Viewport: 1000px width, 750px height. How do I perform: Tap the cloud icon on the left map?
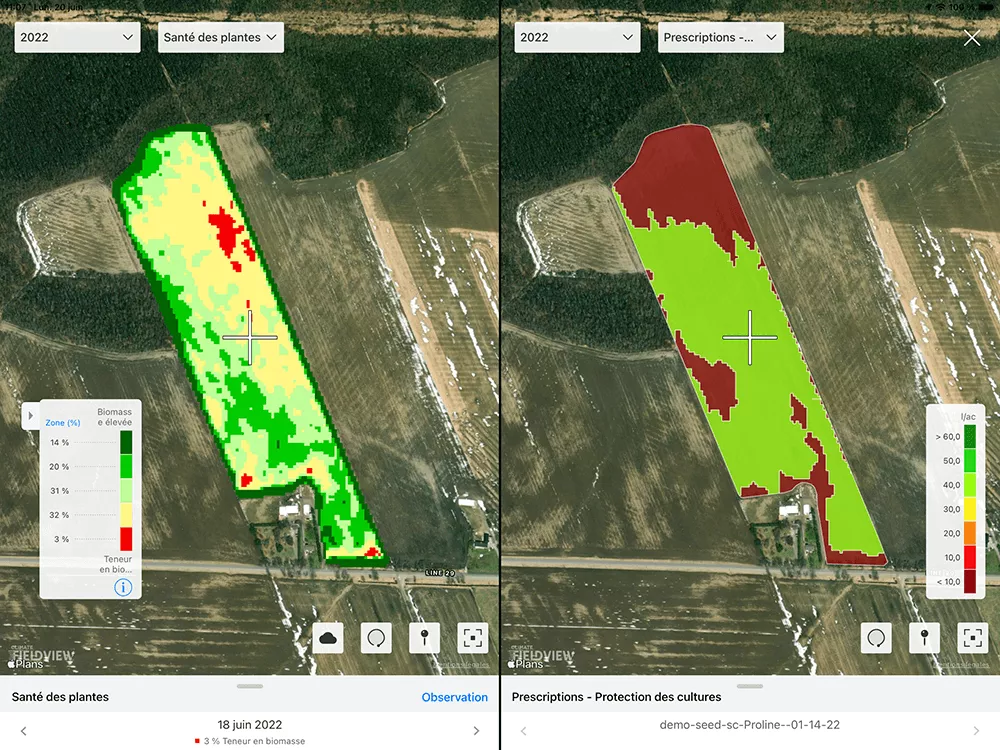pos(328,637)
